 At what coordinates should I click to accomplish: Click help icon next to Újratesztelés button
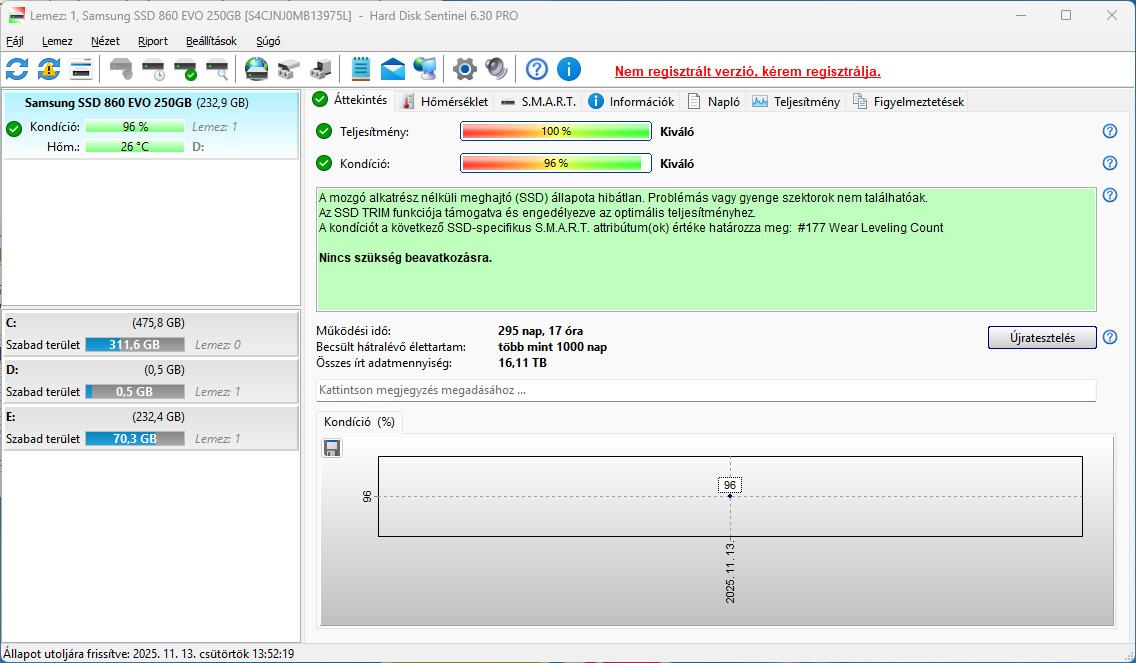click(1109, 337)
